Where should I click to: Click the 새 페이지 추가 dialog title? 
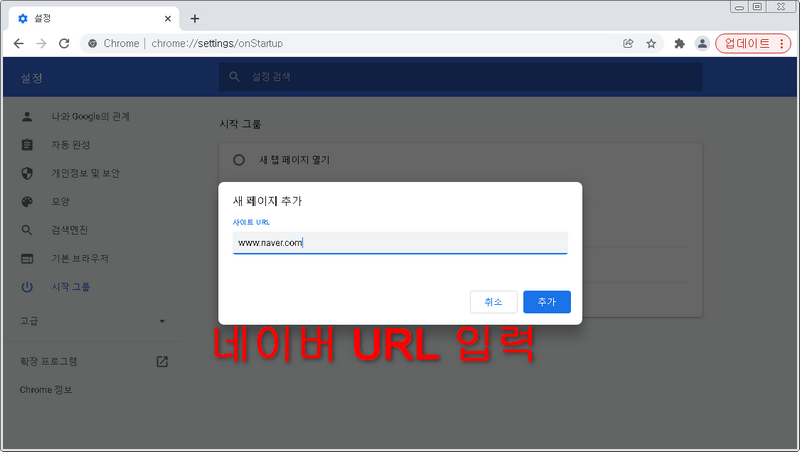point(267,201)
